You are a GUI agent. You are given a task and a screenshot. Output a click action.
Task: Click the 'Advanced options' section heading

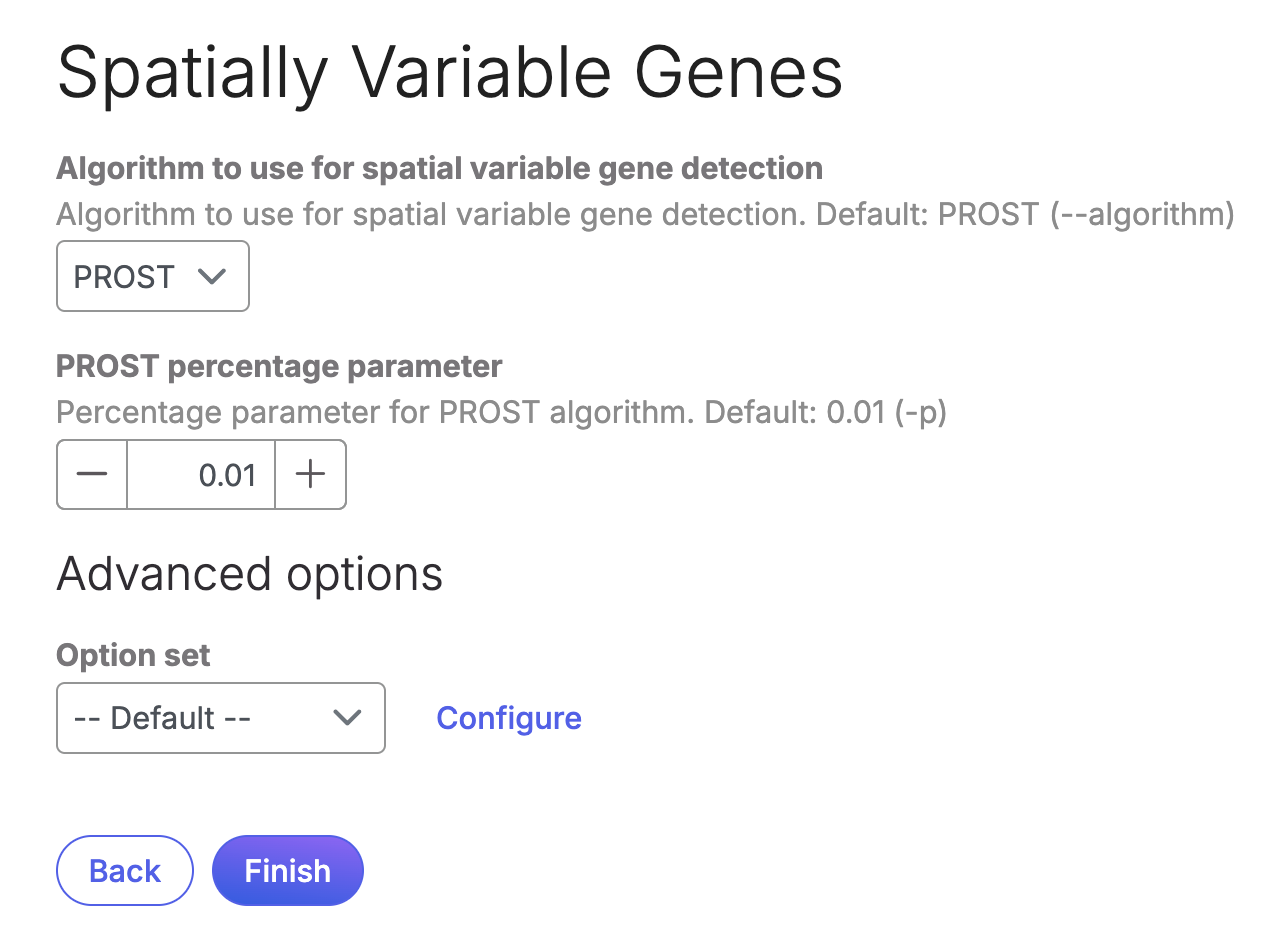pyautogui.click(x=250, y=574)
